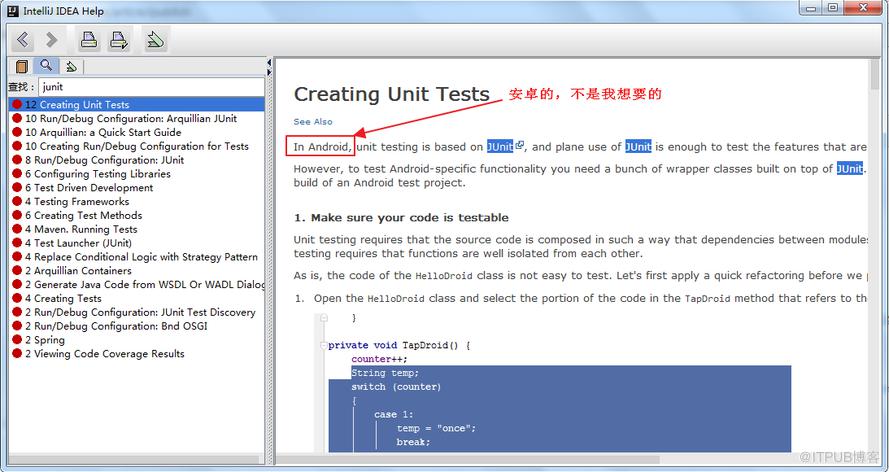Switch to the Search magnifier tab
Viewport: 889px width, 472px height.
click(x=46, y=66)
